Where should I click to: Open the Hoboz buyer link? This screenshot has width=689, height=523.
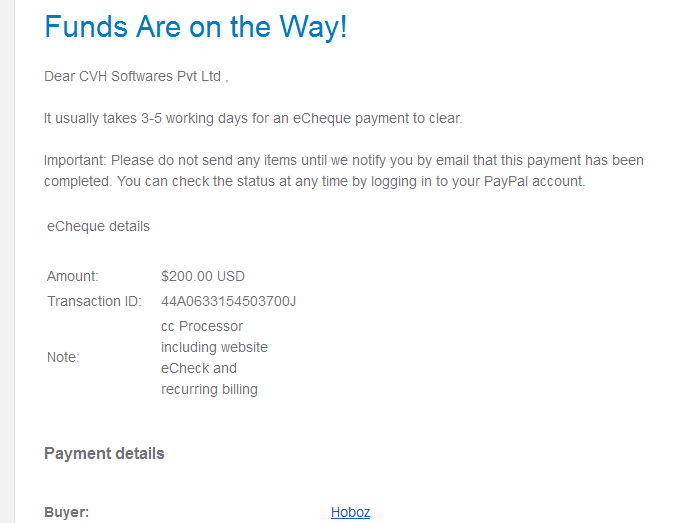point(350,512)
